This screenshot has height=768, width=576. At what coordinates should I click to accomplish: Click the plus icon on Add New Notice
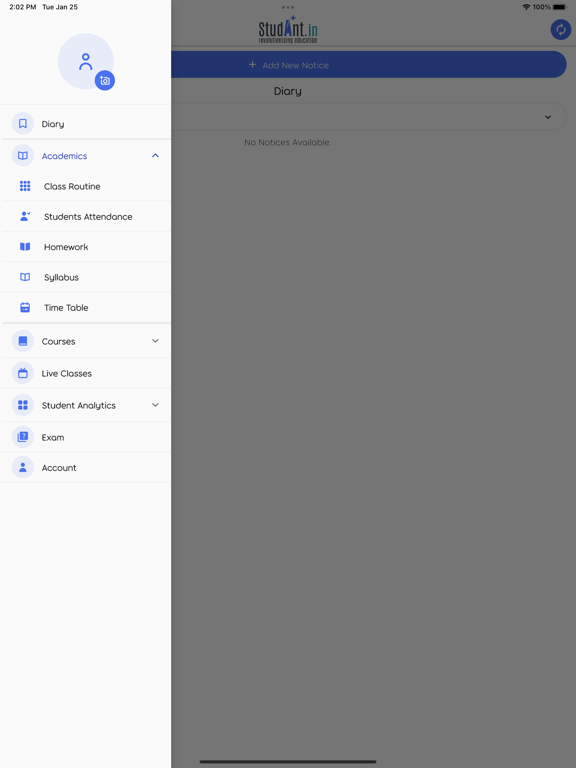(252, 65)
